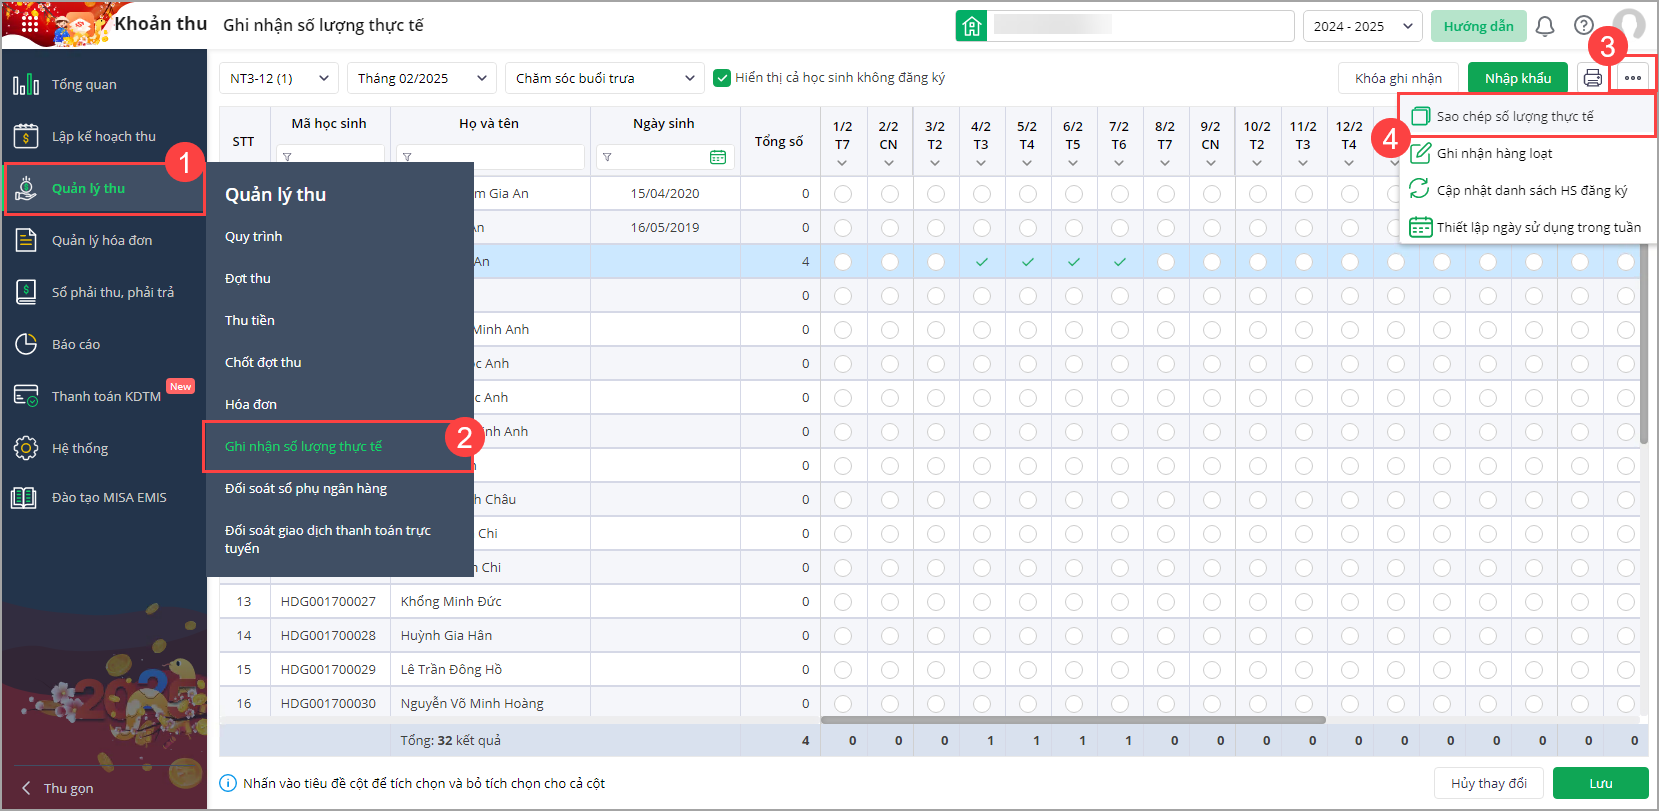
Task: Click the filter icon under Họ và tên
Action: (x=407, y=157)
